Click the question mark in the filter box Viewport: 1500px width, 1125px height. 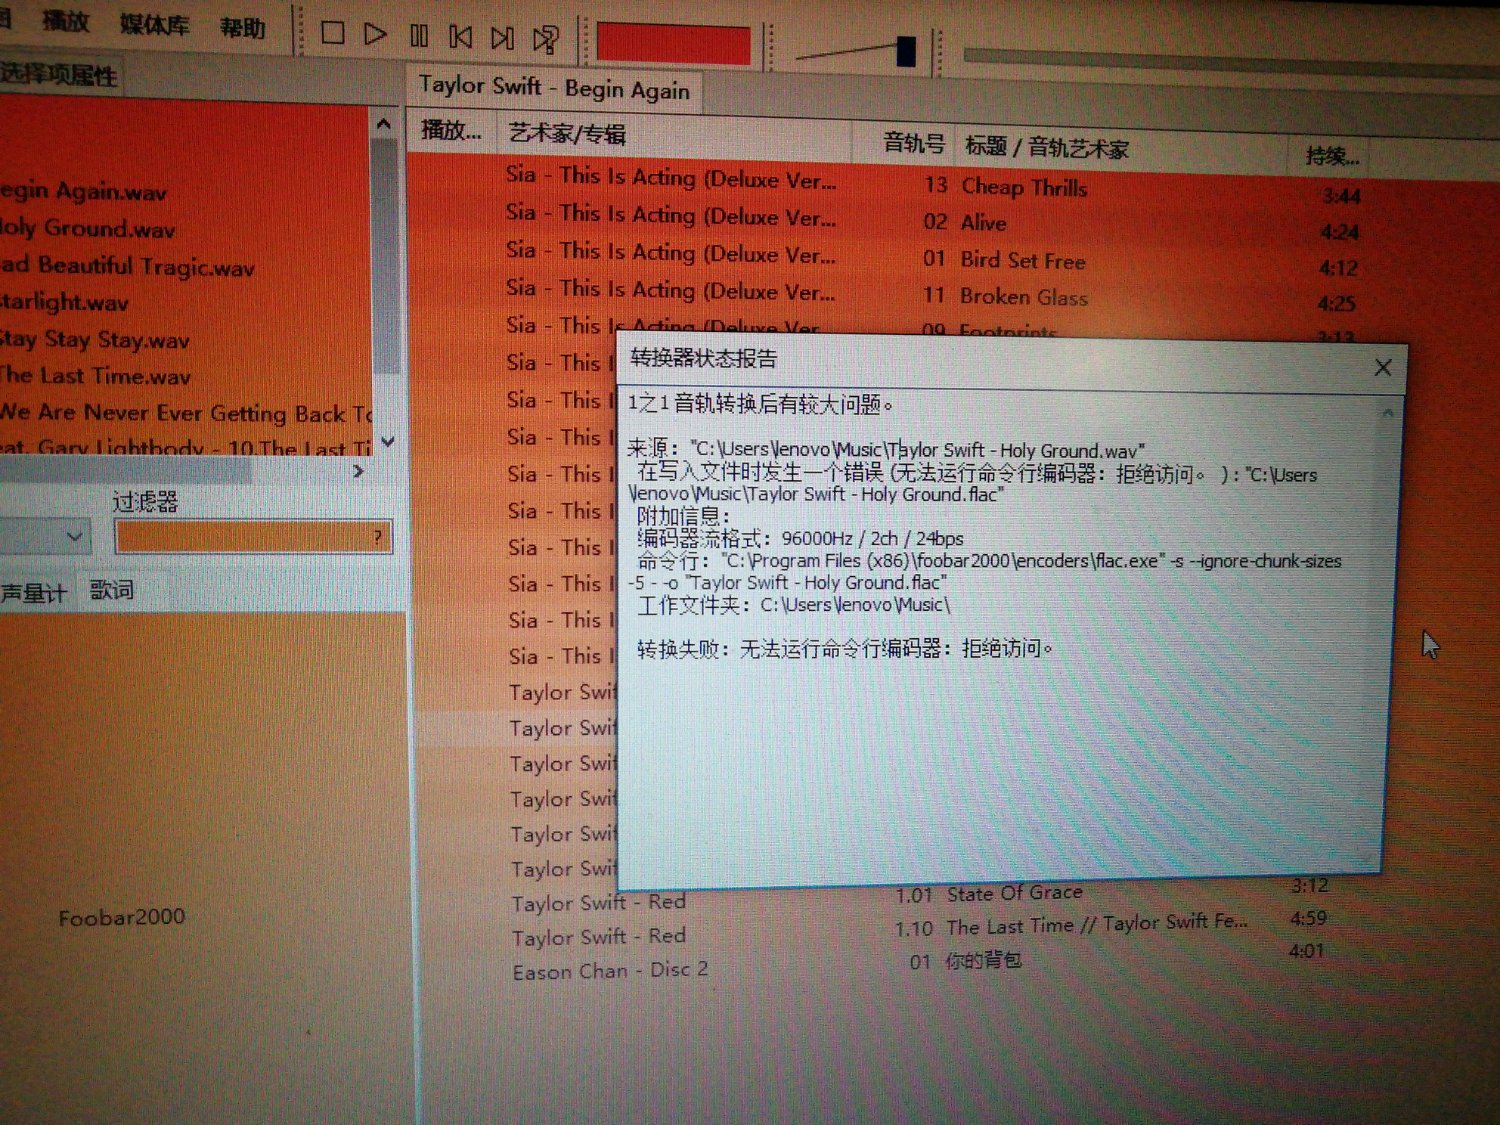pos(377,538)
